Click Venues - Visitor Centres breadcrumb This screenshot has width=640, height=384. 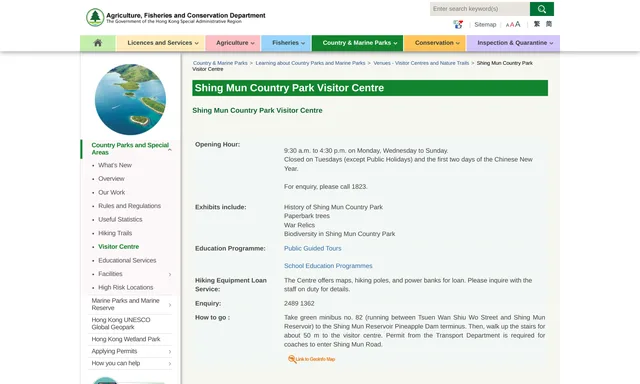click(421, 63)
